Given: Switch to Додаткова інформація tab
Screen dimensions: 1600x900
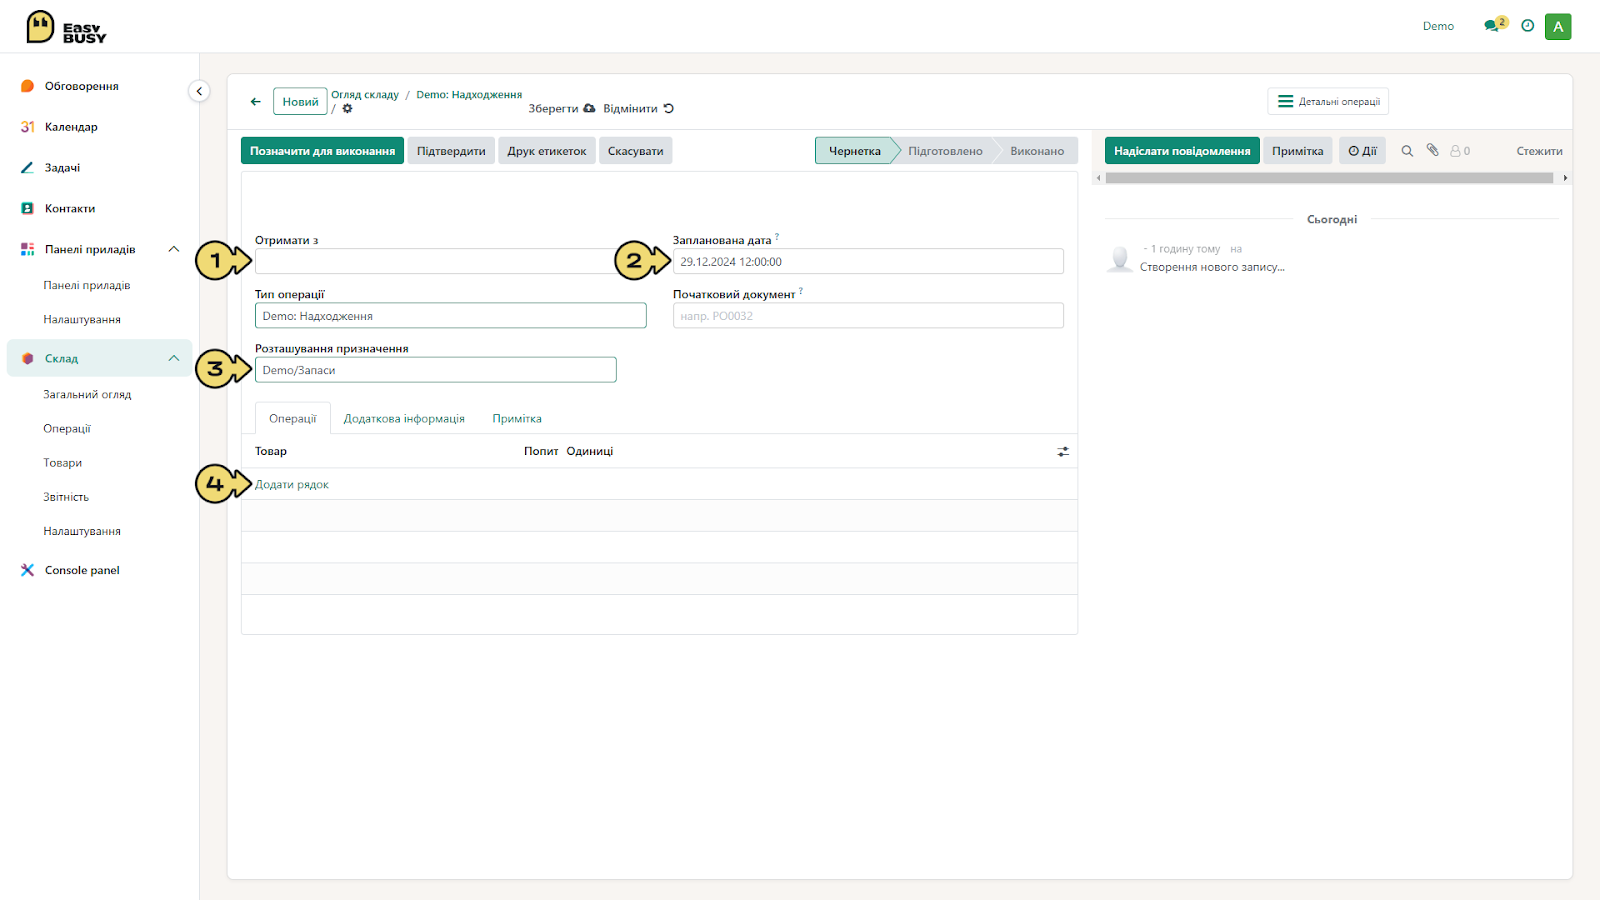Looking at the screenshot, I should click(404, 419).
